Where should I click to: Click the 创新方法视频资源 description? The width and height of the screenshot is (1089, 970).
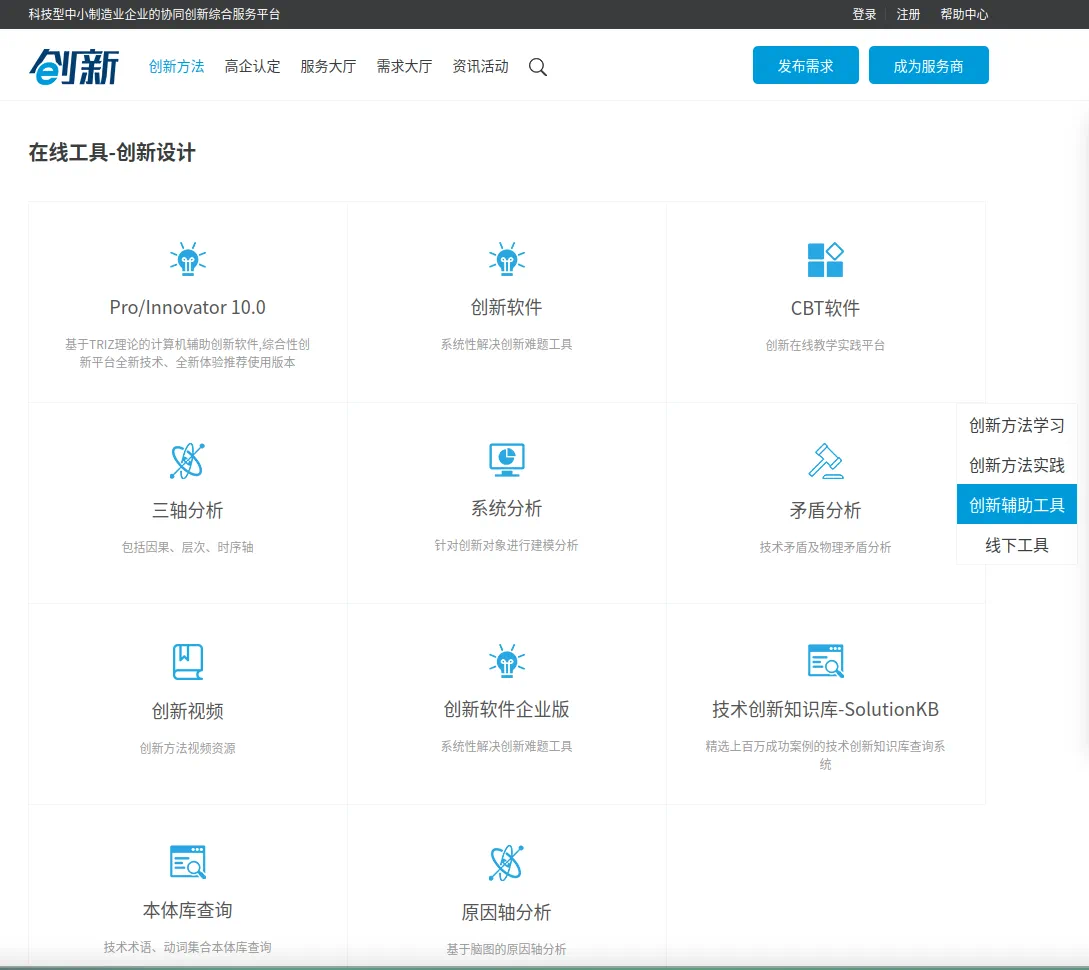pyautogui.click(x=188, y=748)
